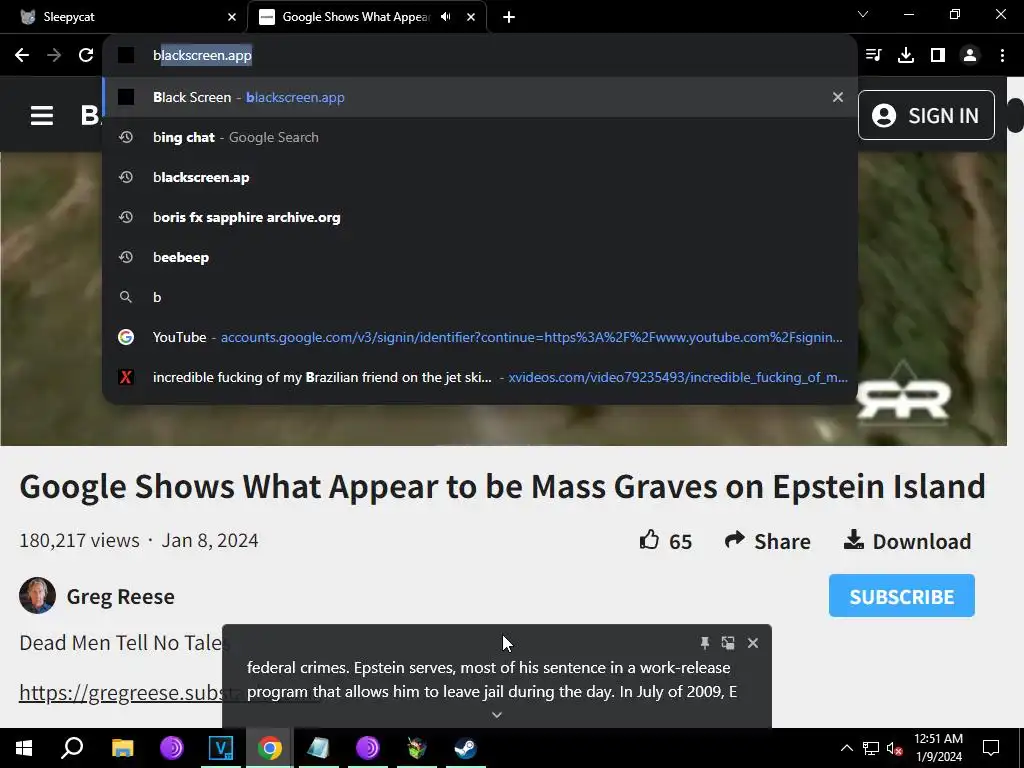Close the Live Caption overlay
The width and height of the screenshot is (1024, 768).
point(753,643)
